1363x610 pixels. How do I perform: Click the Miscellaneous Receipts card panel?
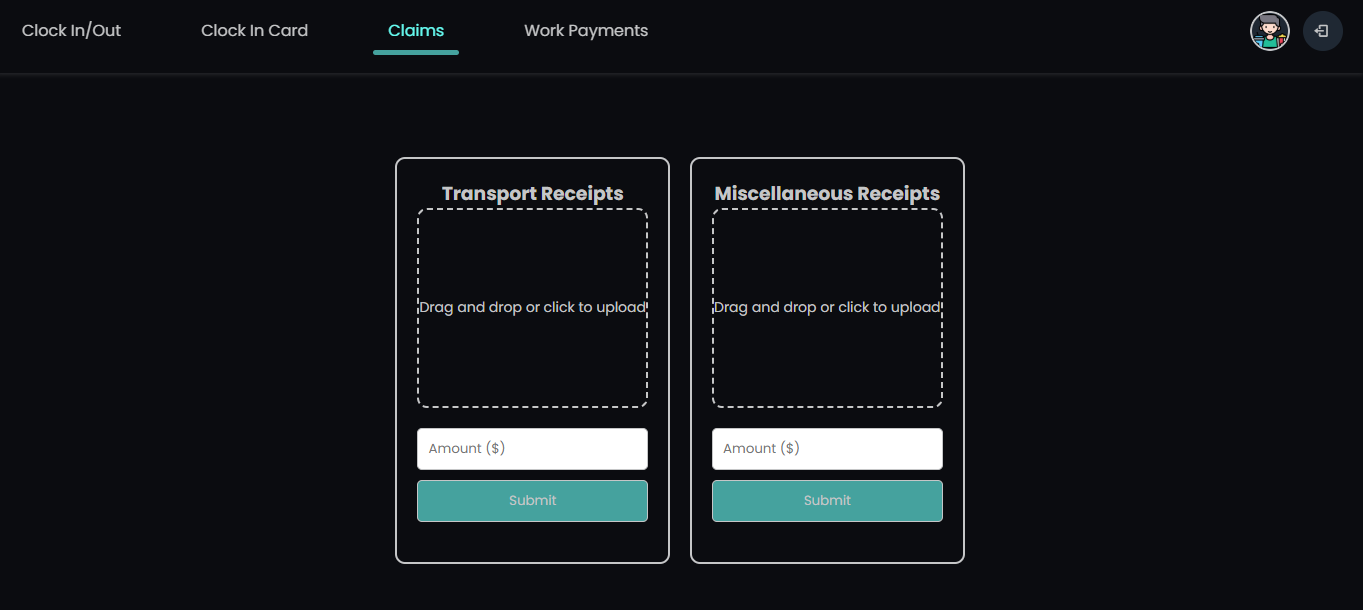pos(827,545)
